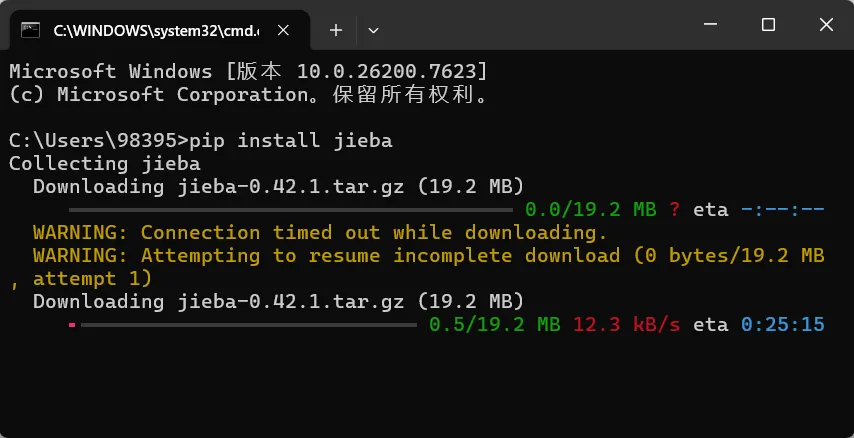854x438 pixels.
Task: Open a new terminal tab with plus
Action: 336,31
